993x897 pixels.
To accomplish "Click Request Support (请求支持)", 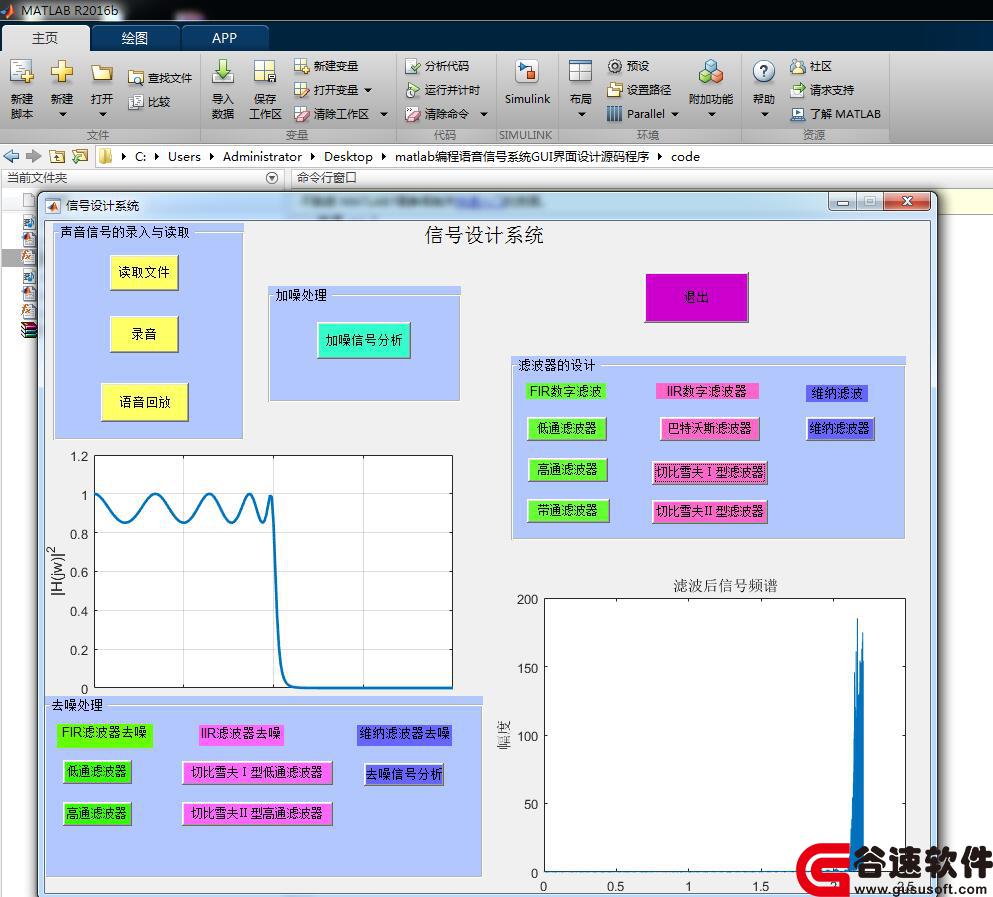I will click(x=822, y=90).
